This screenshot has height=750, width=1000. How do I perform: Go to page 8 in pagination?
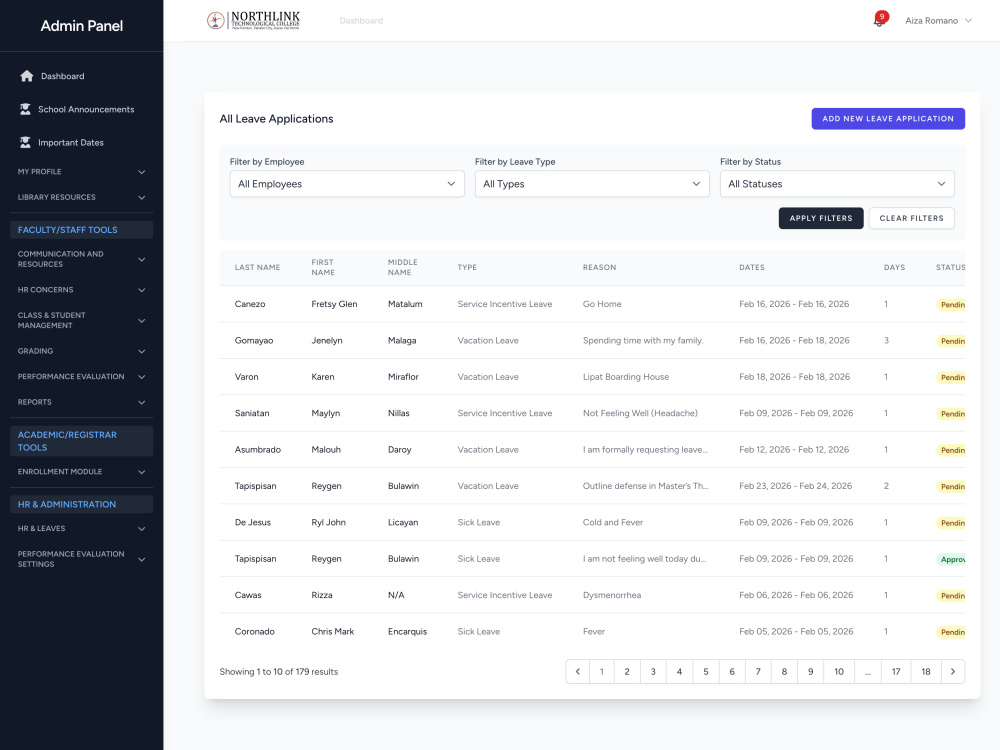pos(784,672)
